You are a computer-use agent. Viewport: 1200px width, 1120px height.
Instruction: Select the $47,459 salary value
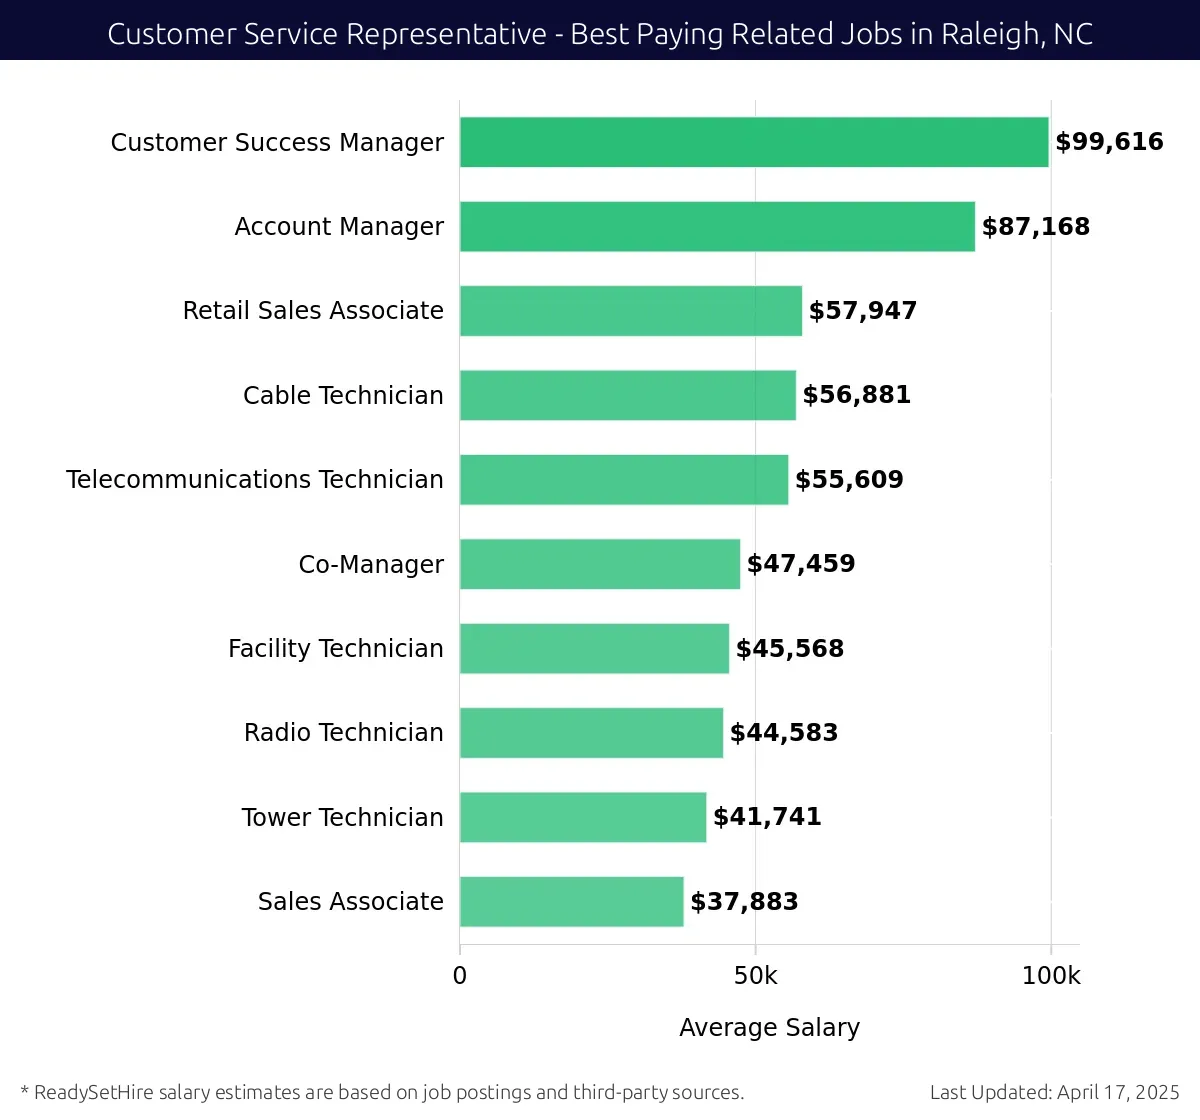(x=801, y=564)
